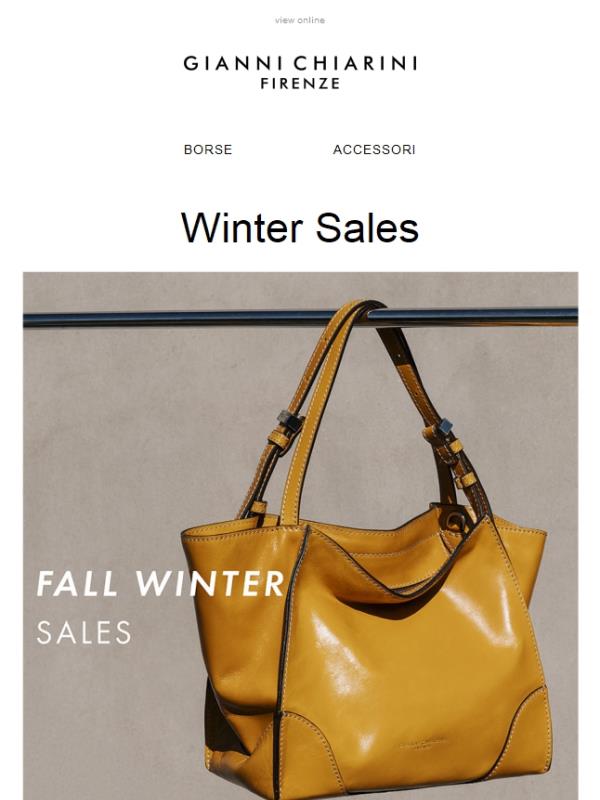Click the embossed brand stamp on bag
This screenshot has height=800, width=600.
tap(422, 743)
